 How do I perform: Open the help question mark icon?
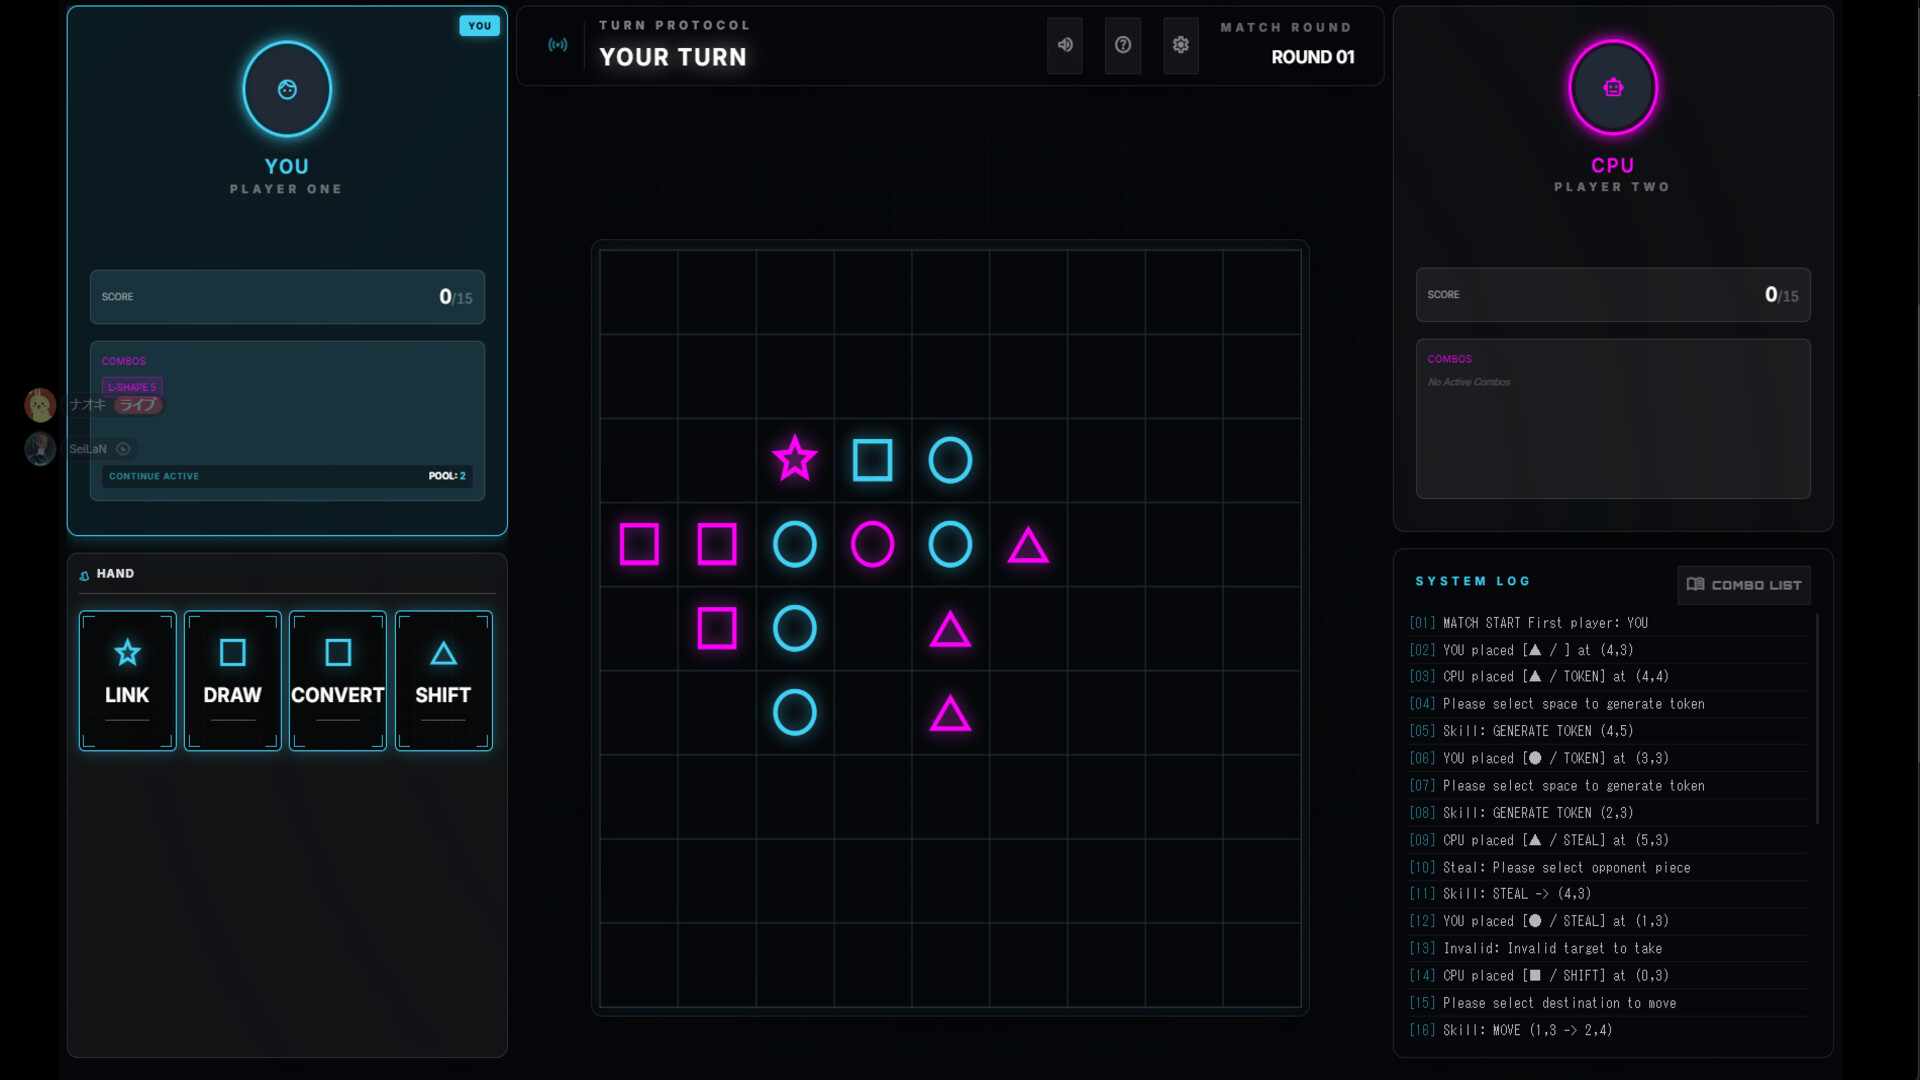coord(1123,45)
